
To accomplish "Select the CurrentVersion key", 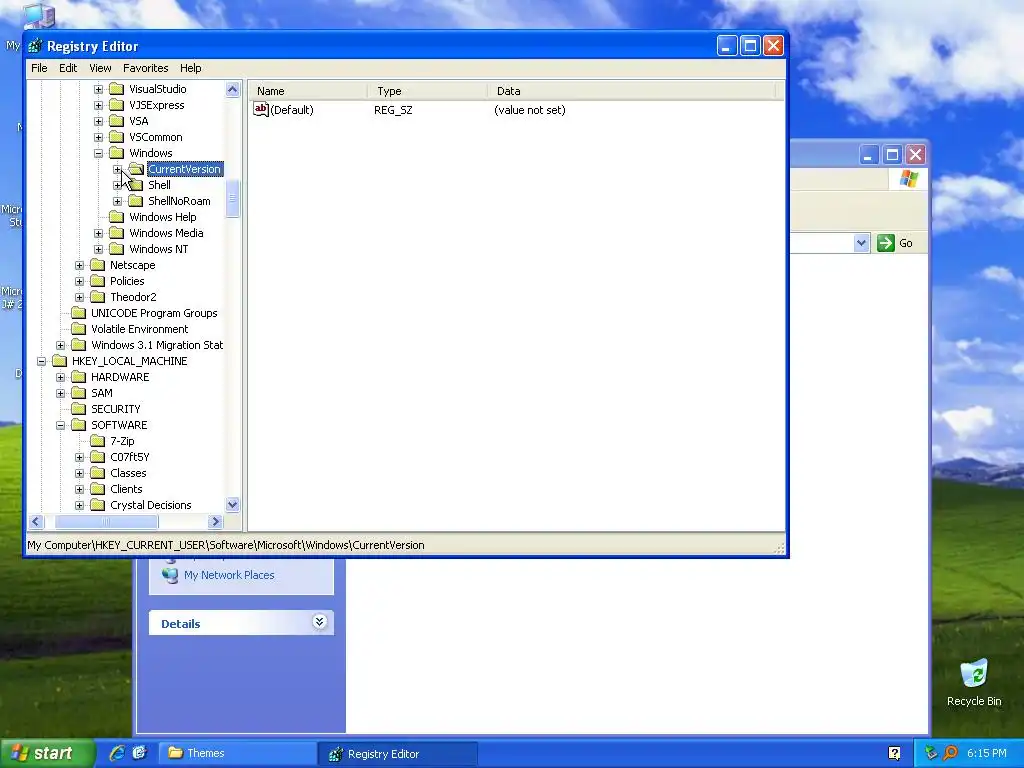I will [x=185, y=169].
